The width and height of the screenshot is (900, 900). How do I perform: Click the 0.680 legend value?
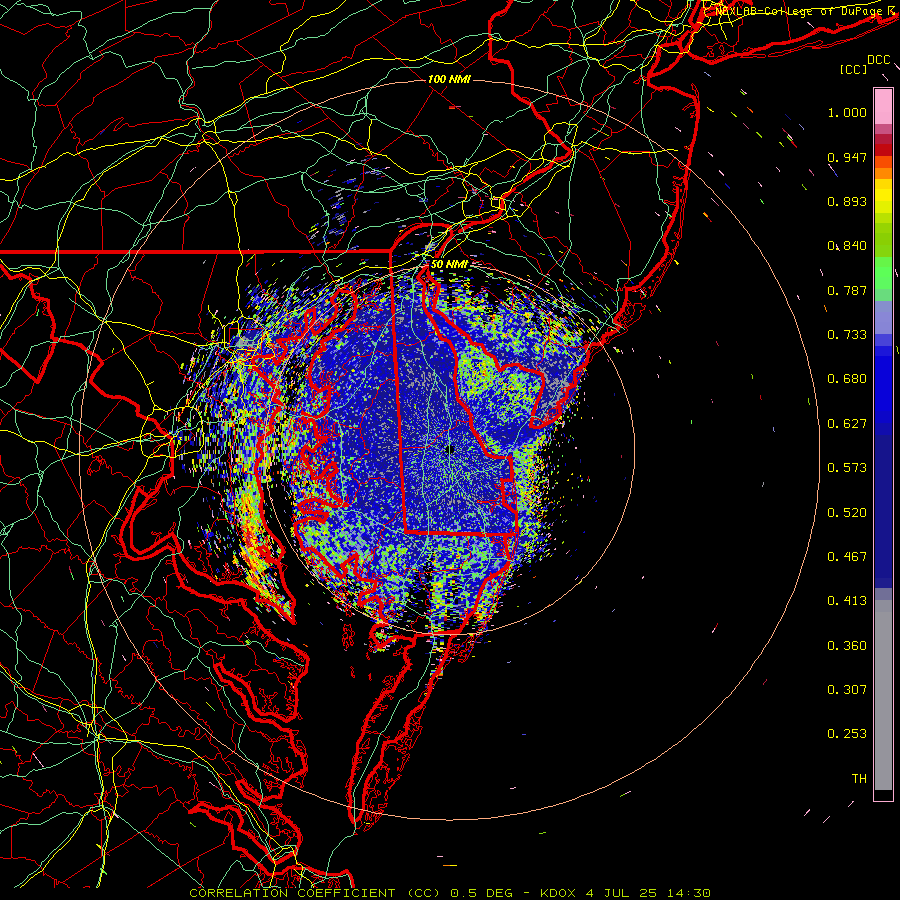pos(847,379)
